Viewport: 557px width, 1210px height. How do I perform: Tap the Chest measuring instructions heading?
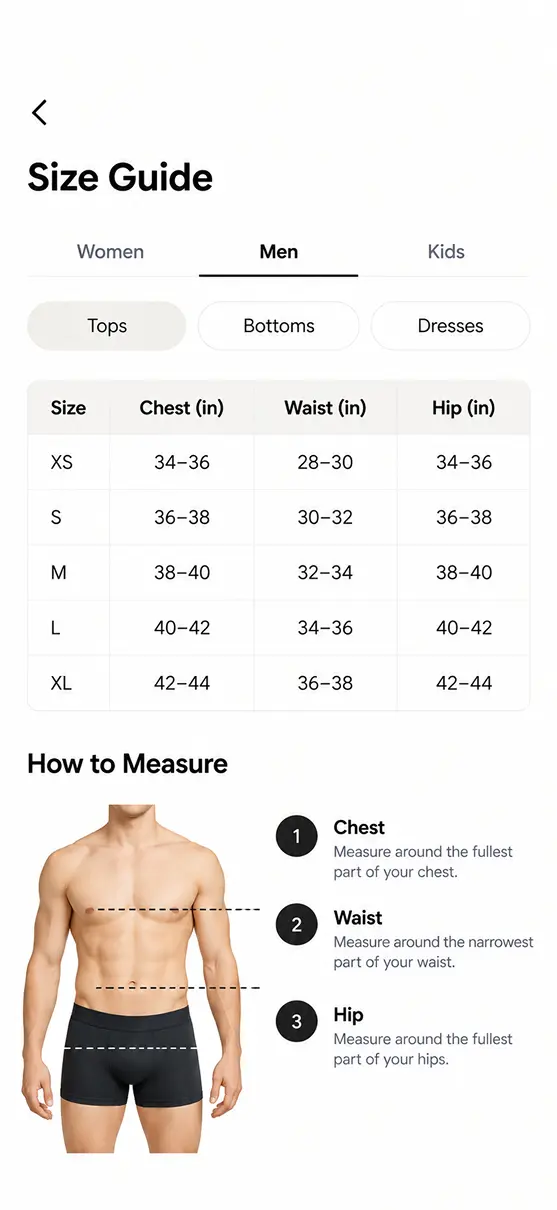point(359,828)
